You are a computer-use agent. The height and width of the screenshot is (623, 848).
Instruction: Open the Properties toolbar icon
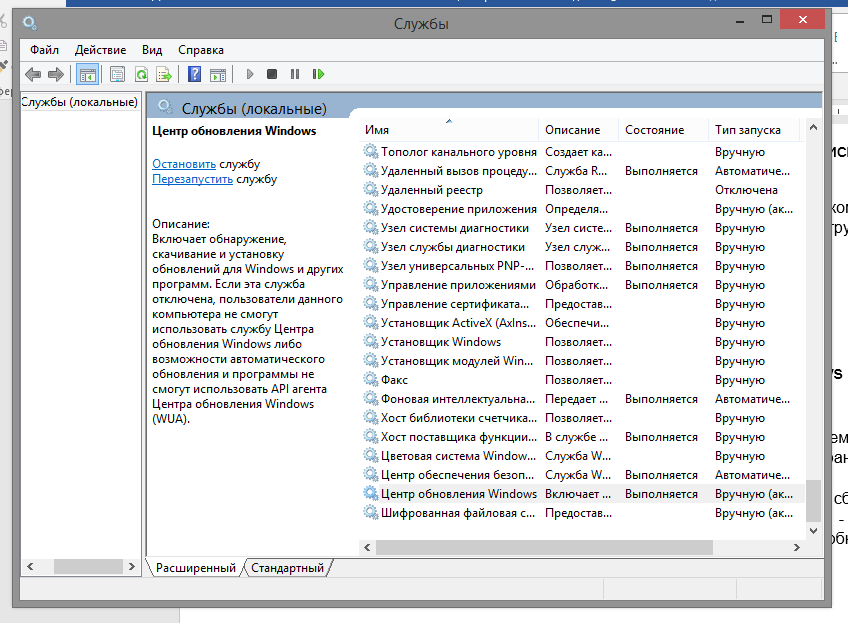pos(117,74)
